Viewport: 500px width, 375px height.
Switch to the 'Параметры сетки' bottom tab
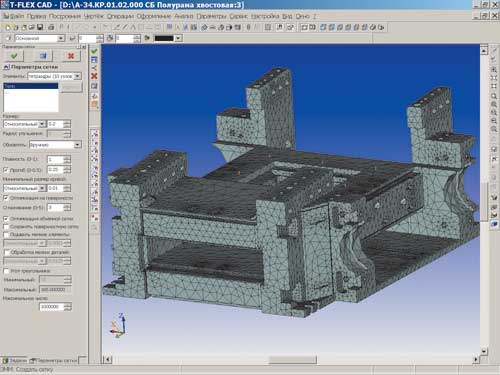click(53, 361)
